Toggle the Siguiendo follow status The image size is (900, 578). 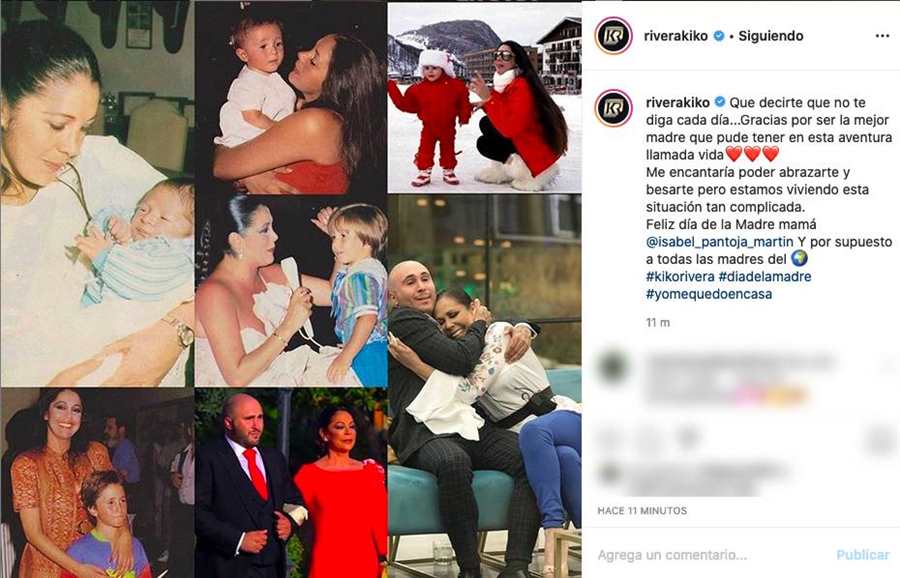770,36
